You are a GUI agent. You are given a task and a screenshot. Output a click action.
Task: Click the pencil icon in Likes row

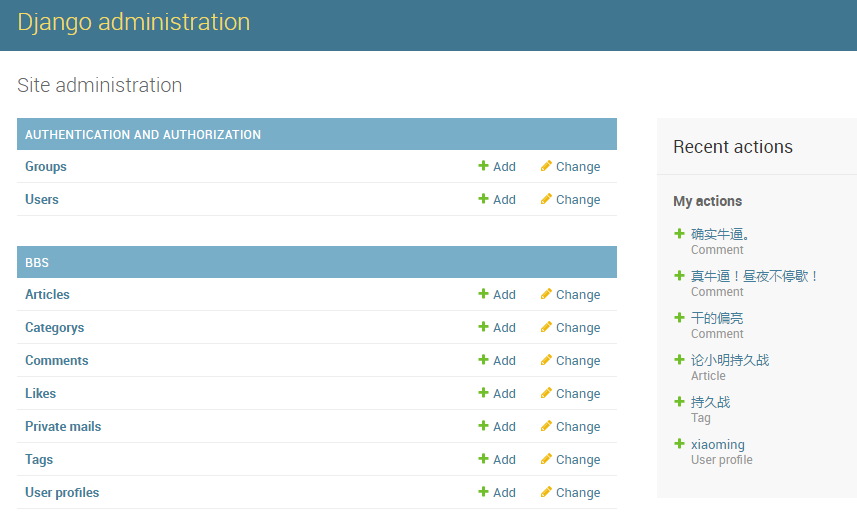[x=546, y=392]
